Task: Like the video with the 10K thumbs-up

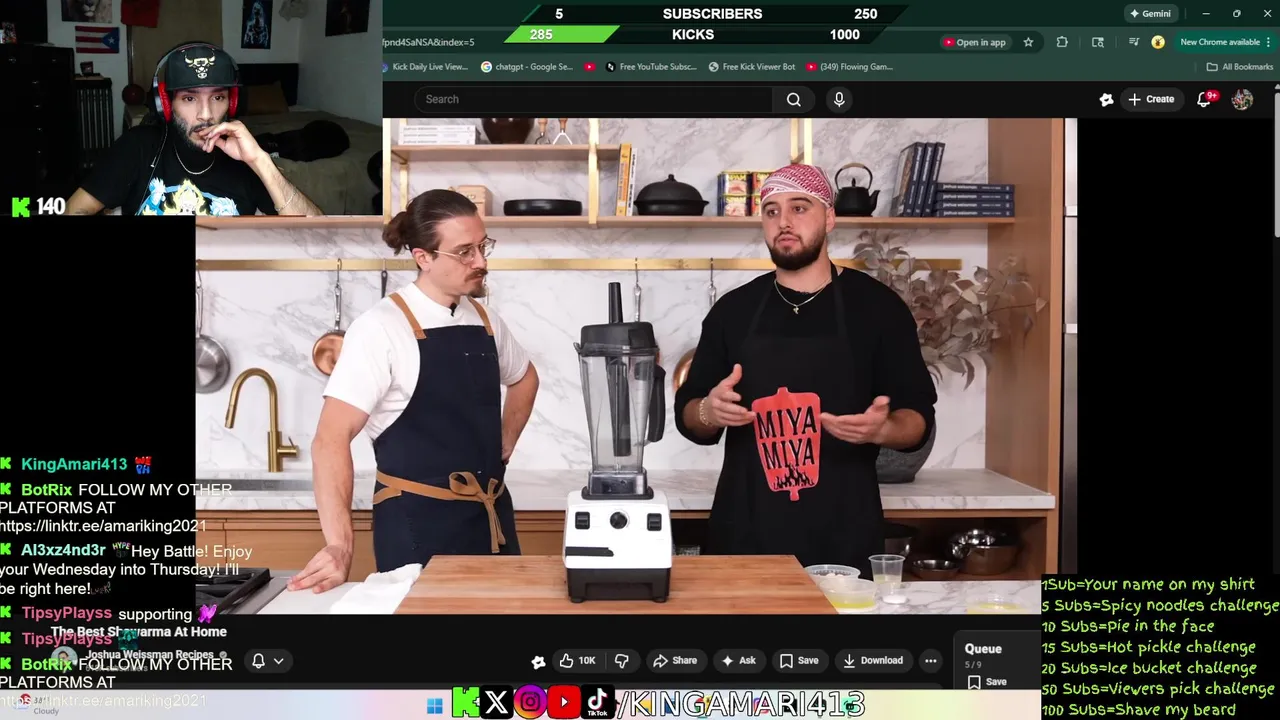Action: [x=577, y=661]
